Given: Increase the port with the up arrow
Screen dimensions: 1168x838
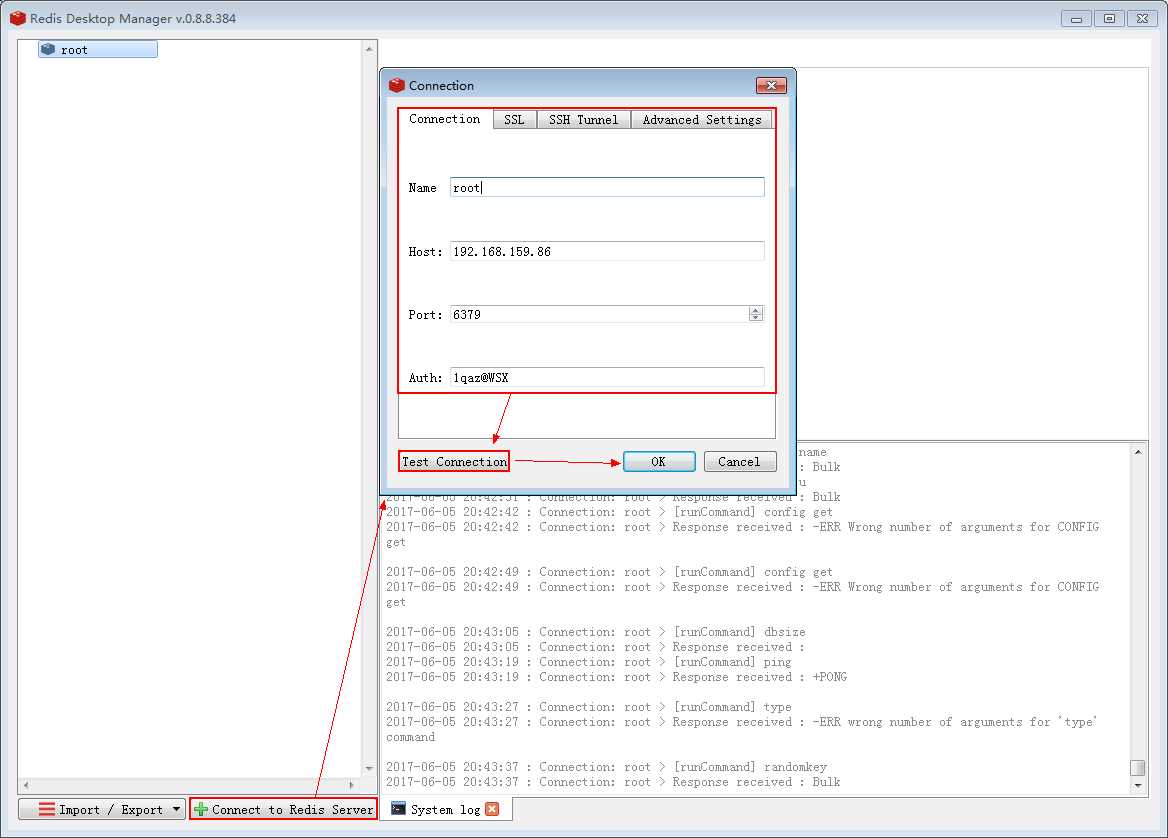Looking at the screenshot, I should [x=756, y=310].
